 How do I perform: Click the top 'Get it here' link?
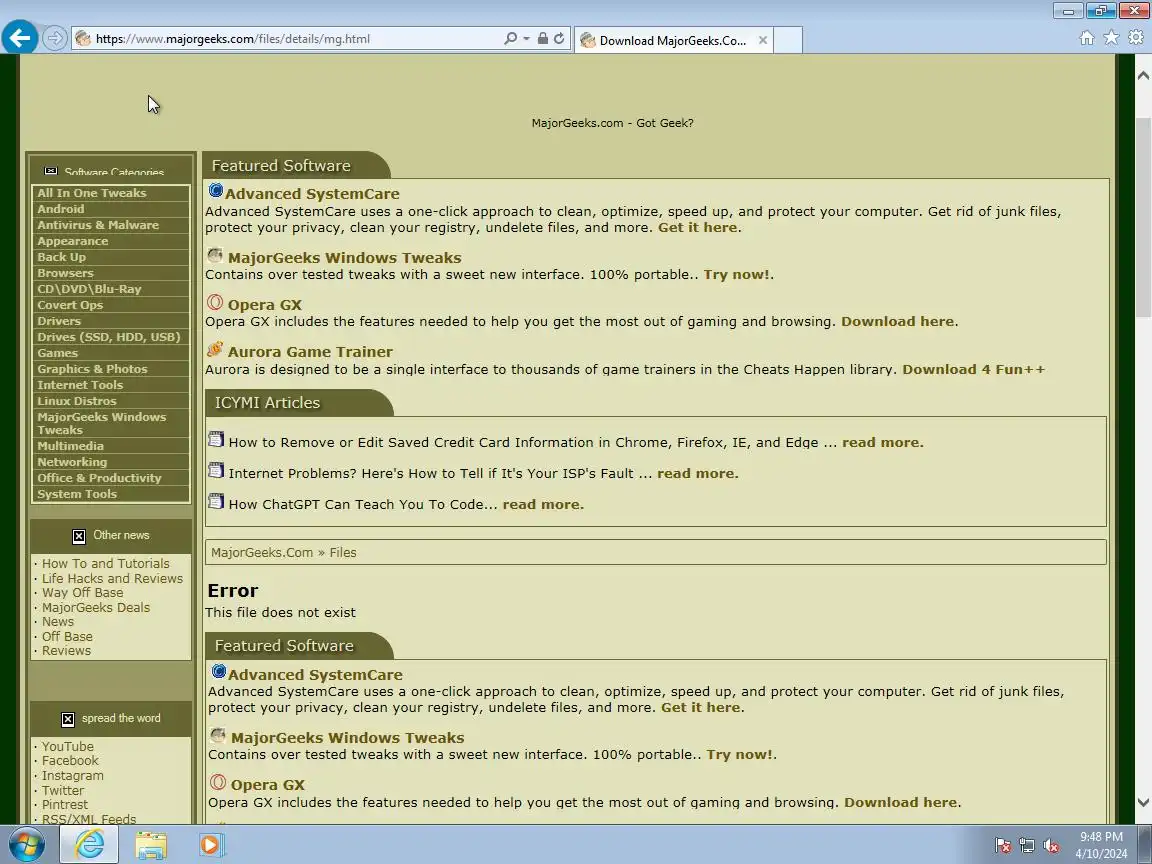coord(698,228)
